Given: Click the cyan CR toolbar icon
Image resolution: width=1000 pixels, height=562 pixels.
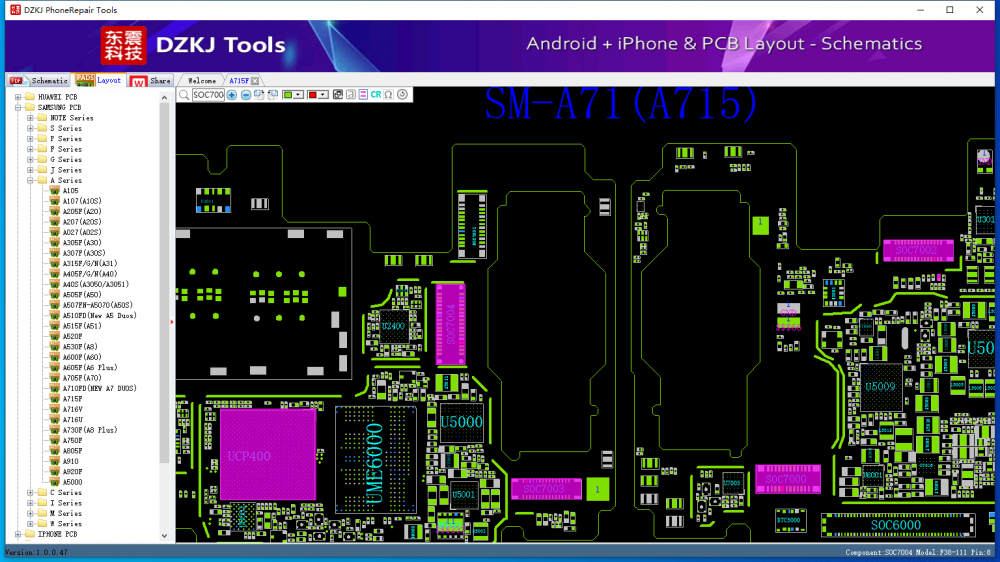Looking at the screenshot, I should point(376,95).
